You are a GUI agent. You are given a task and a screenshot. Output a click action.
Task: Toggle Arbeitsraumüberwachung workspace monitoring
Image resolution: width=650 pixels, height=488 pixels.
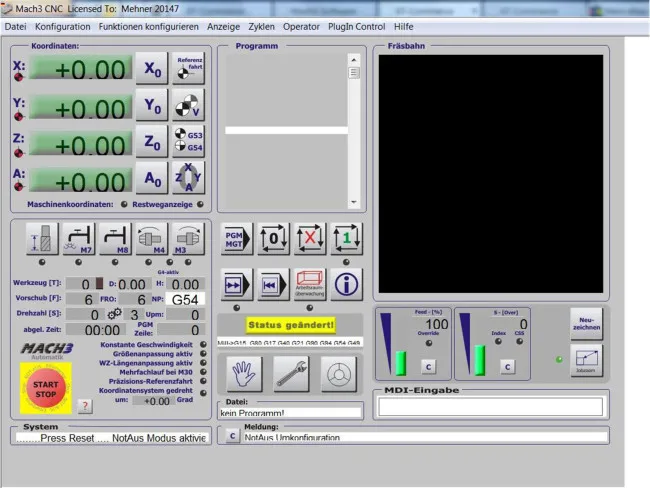310,284
